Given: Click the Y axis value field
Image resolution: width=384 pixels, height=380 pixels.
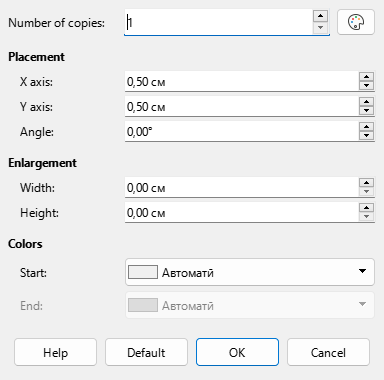Looking at the screenshot, I should 242,106.
